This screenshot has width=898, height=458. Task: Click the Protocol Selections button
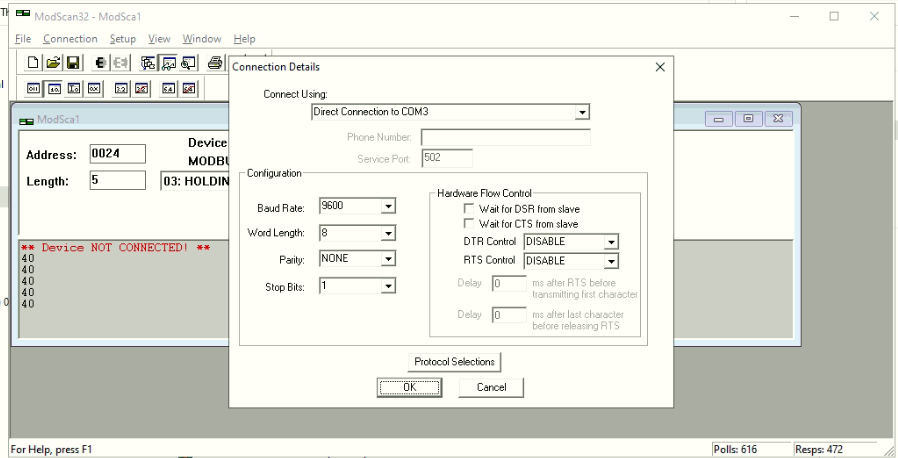tap(454, 362)
